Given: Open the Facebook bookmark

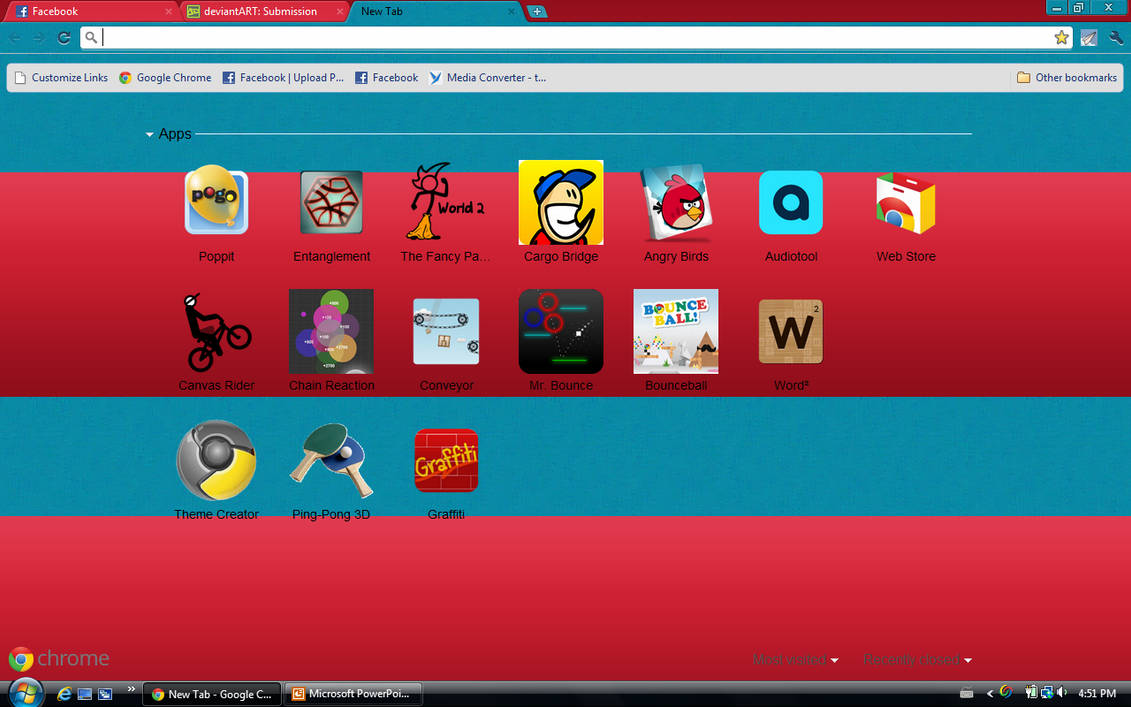Looking at the screenshot, I should click(x=387, y=77).
